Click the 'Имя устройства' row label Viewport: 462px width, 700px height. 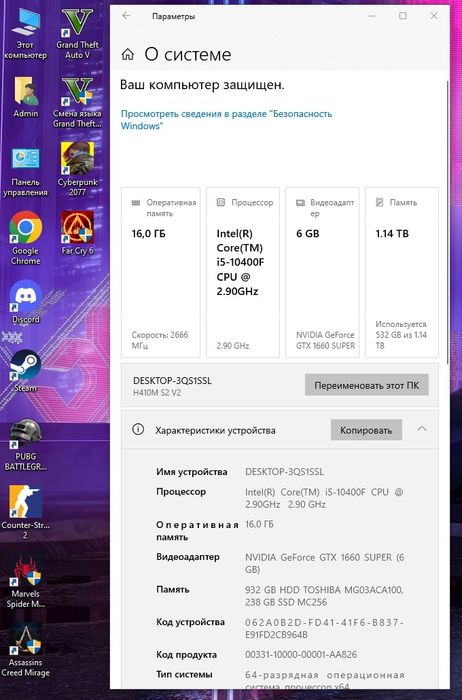[191, 472]
